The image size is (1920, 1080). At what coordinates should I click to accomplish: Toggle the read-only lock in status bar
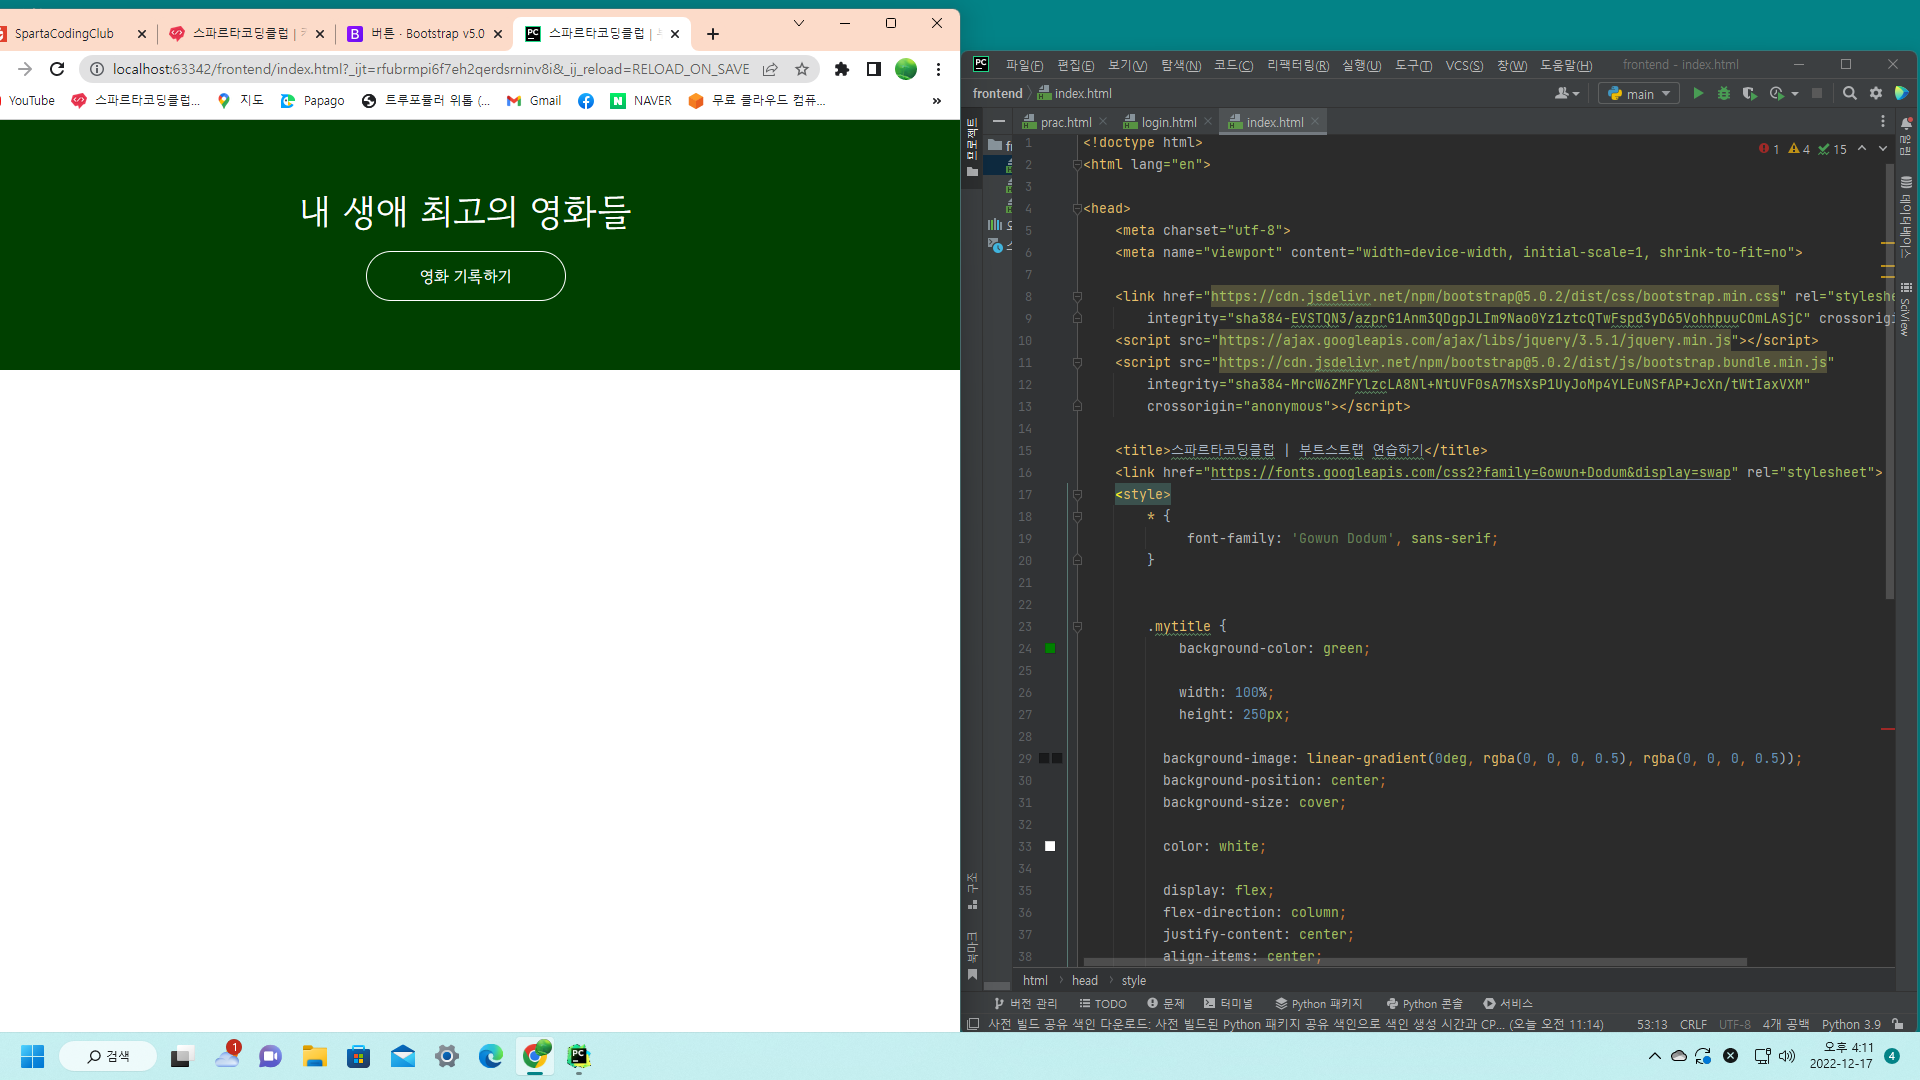point(1898,1024)
